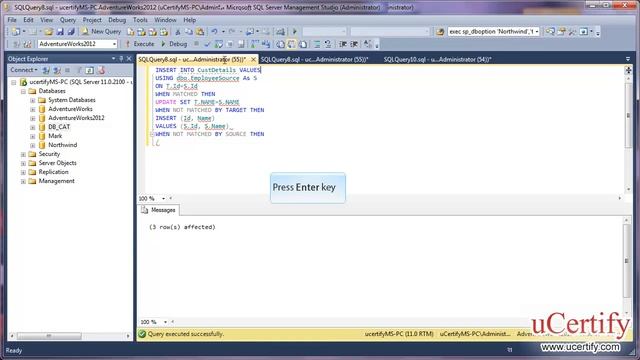Close the active SQLQuery8.sql tab
The image size is (640, 360).
(x=253, y=60)
